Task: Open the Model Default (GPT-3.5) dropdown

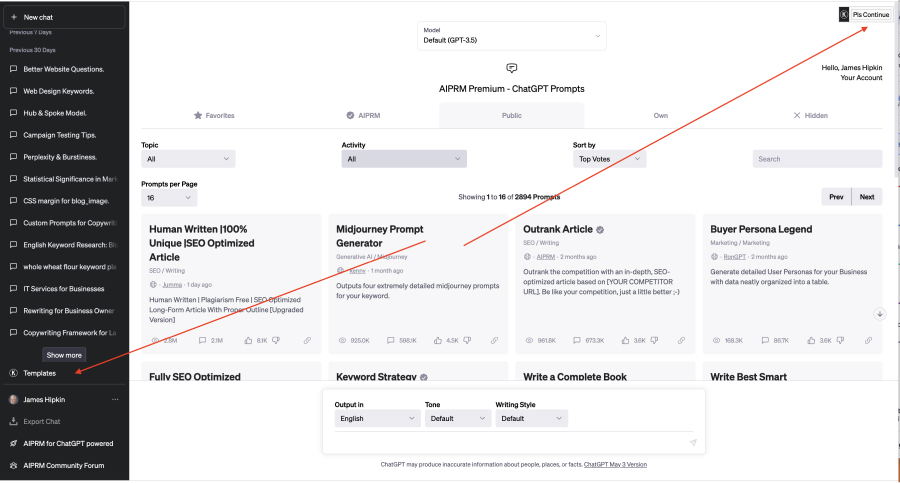Action: point(511,36)
